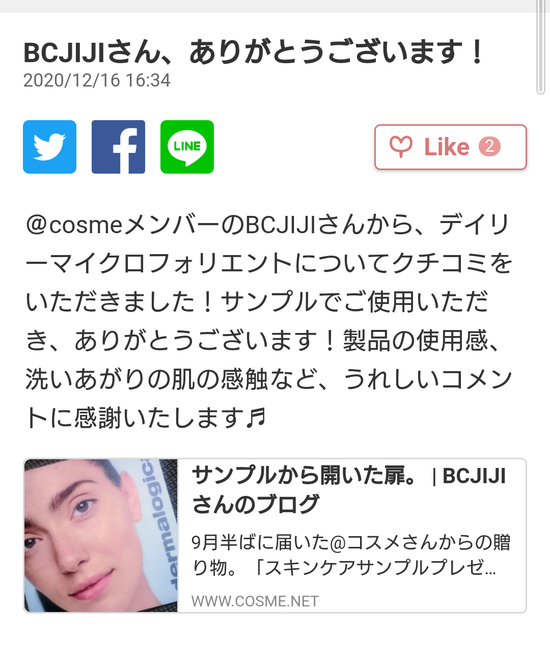
Task: Click the musical note symbol ending the paragraph
Action: [256, 417]
